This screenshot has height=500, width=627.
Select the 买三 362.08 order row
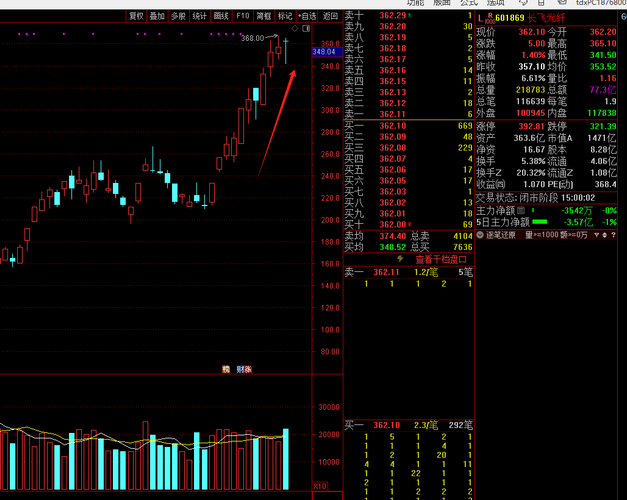[409, 148]
